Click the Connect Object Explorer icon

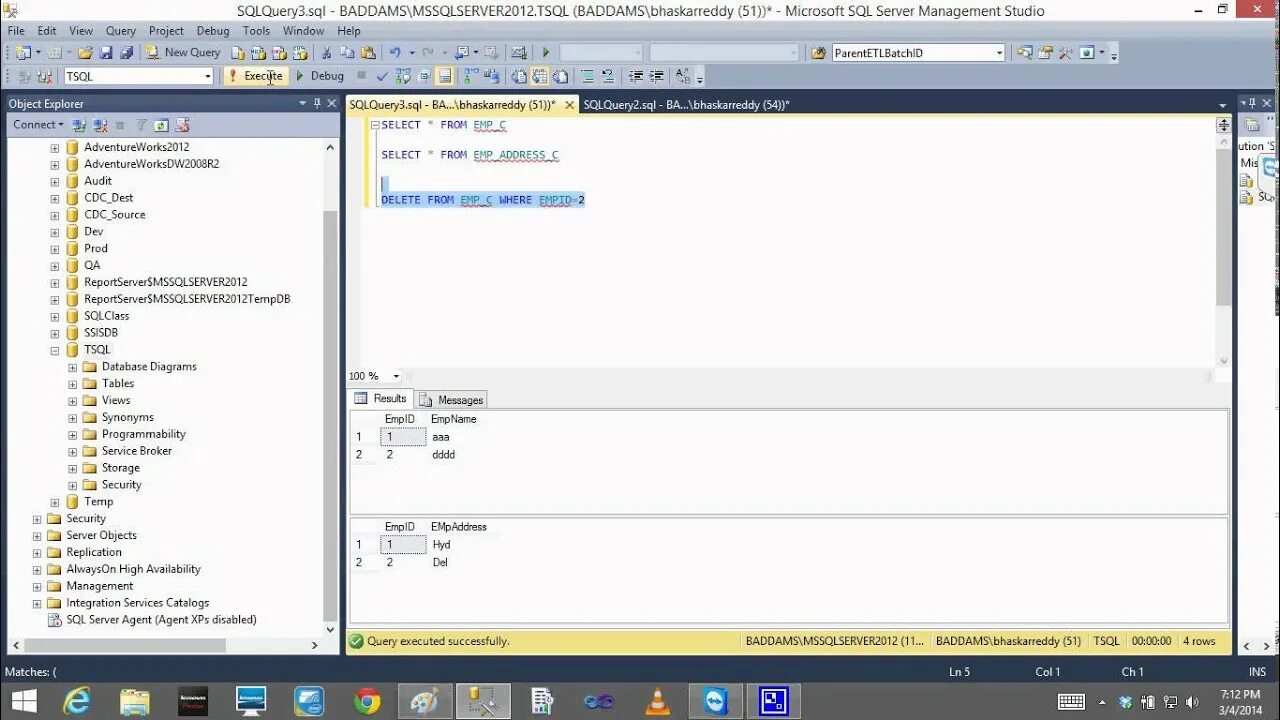point(79,125)
